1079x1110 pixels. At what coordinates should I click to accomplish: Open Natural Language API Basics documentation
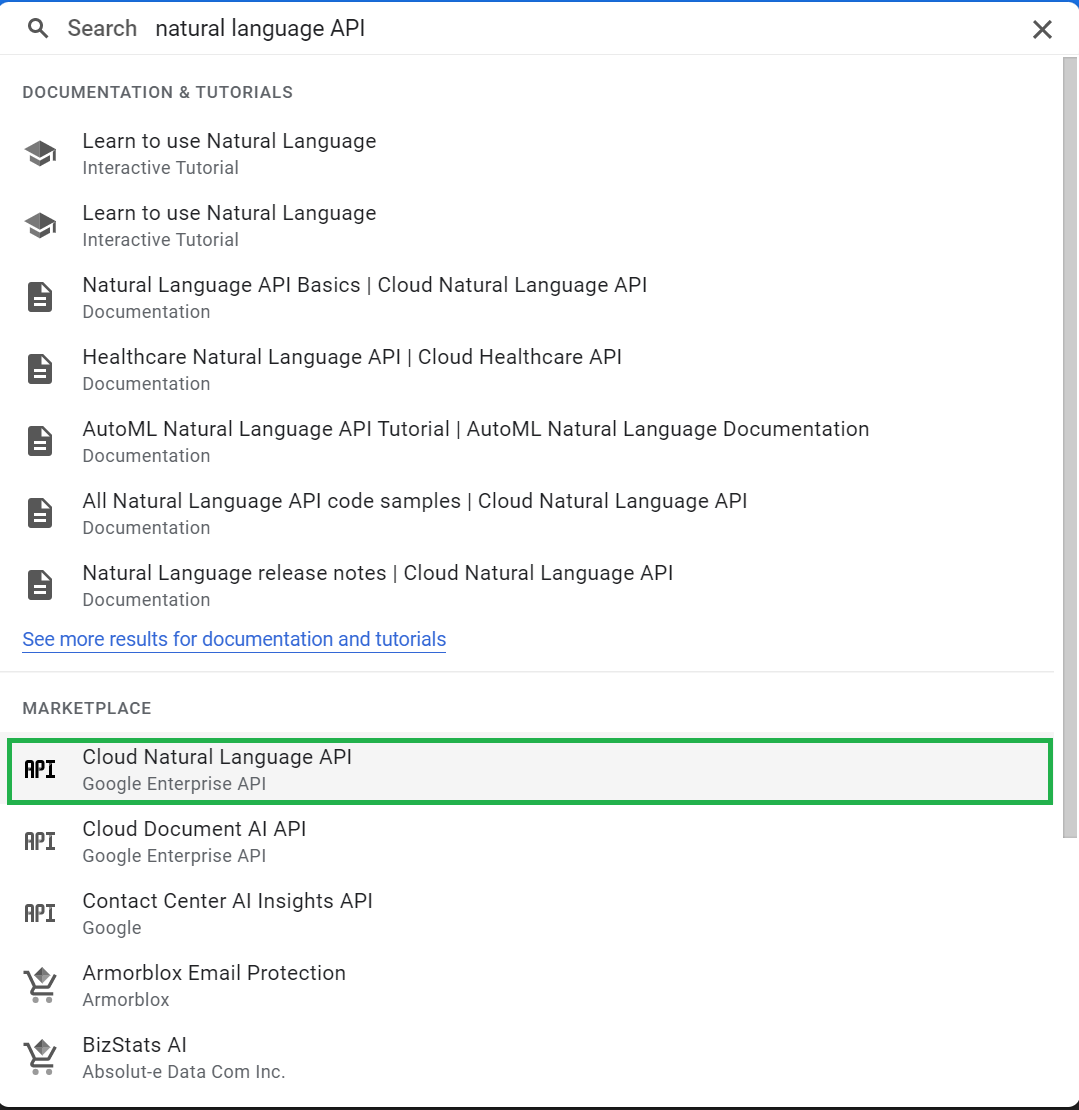[x=527, y=297]
